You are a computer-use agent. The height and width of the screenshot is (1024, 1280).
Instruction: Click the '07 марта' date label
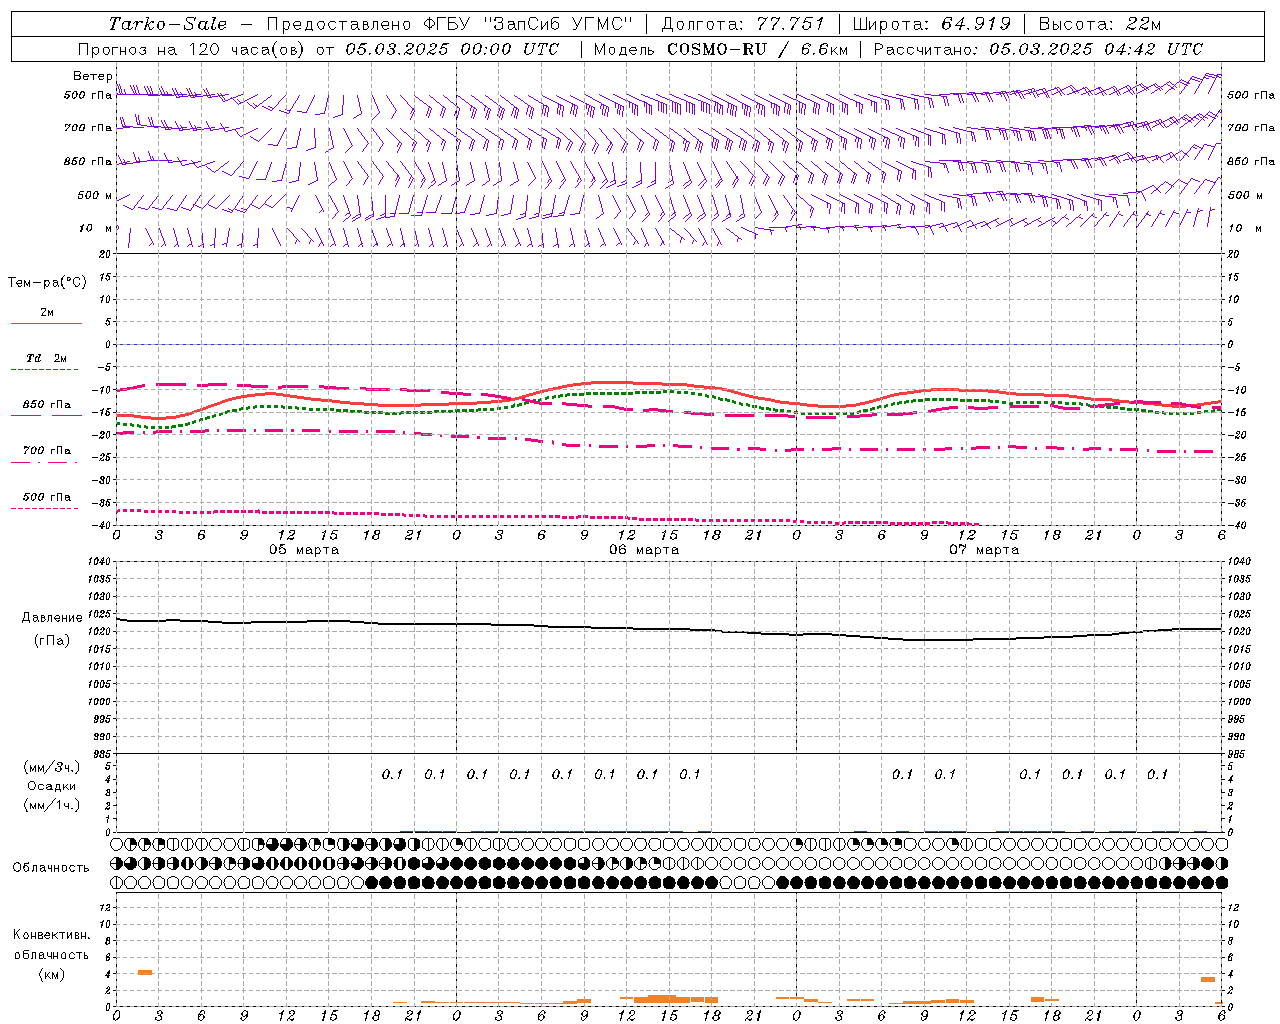[984, 550]
